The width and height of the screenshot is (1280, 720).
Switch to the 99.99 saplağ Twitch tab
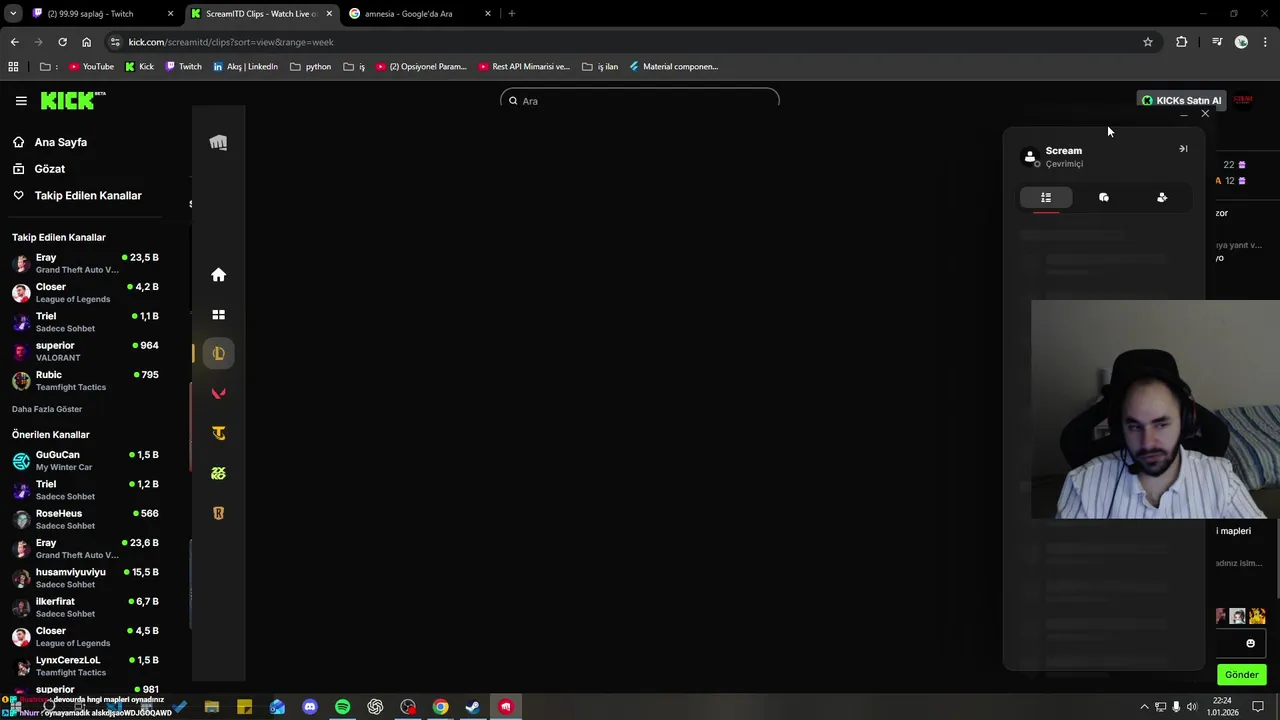pyautogui.click(x=105, y=14)
